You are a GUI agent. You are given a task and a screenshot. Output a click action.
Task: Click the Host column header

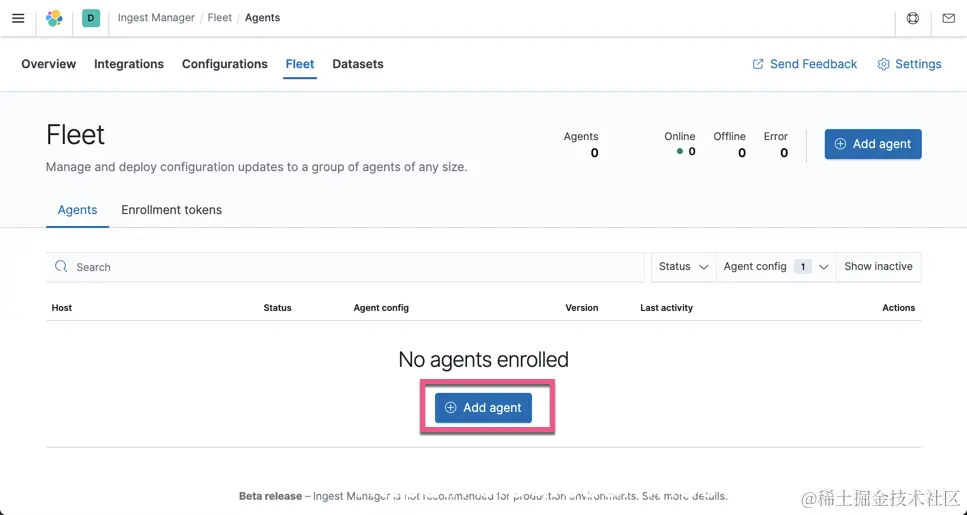tap(62, 308)
